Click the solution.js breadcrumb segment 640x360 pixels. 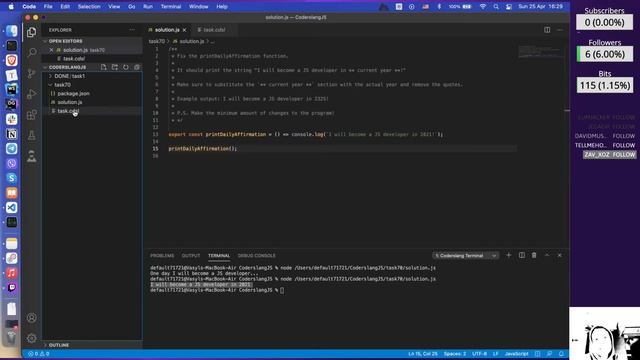point(192,41)
